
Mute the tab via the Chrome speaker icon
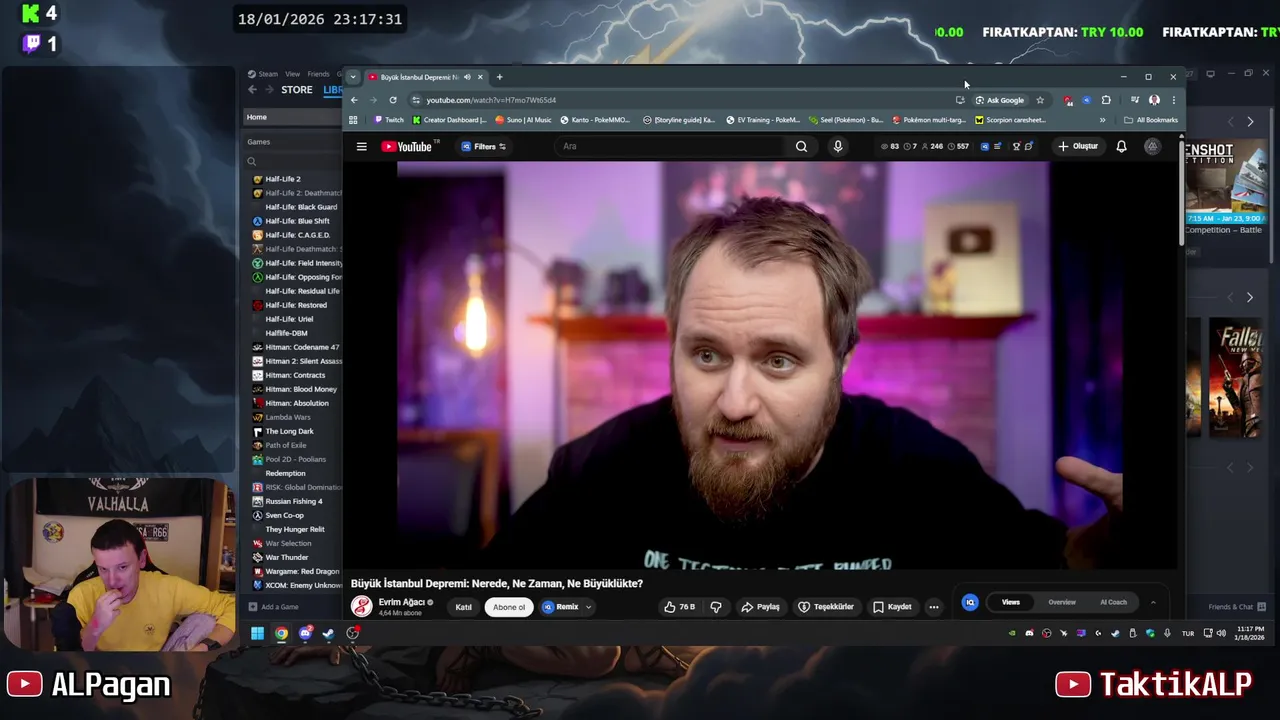[x=467, y=77]
